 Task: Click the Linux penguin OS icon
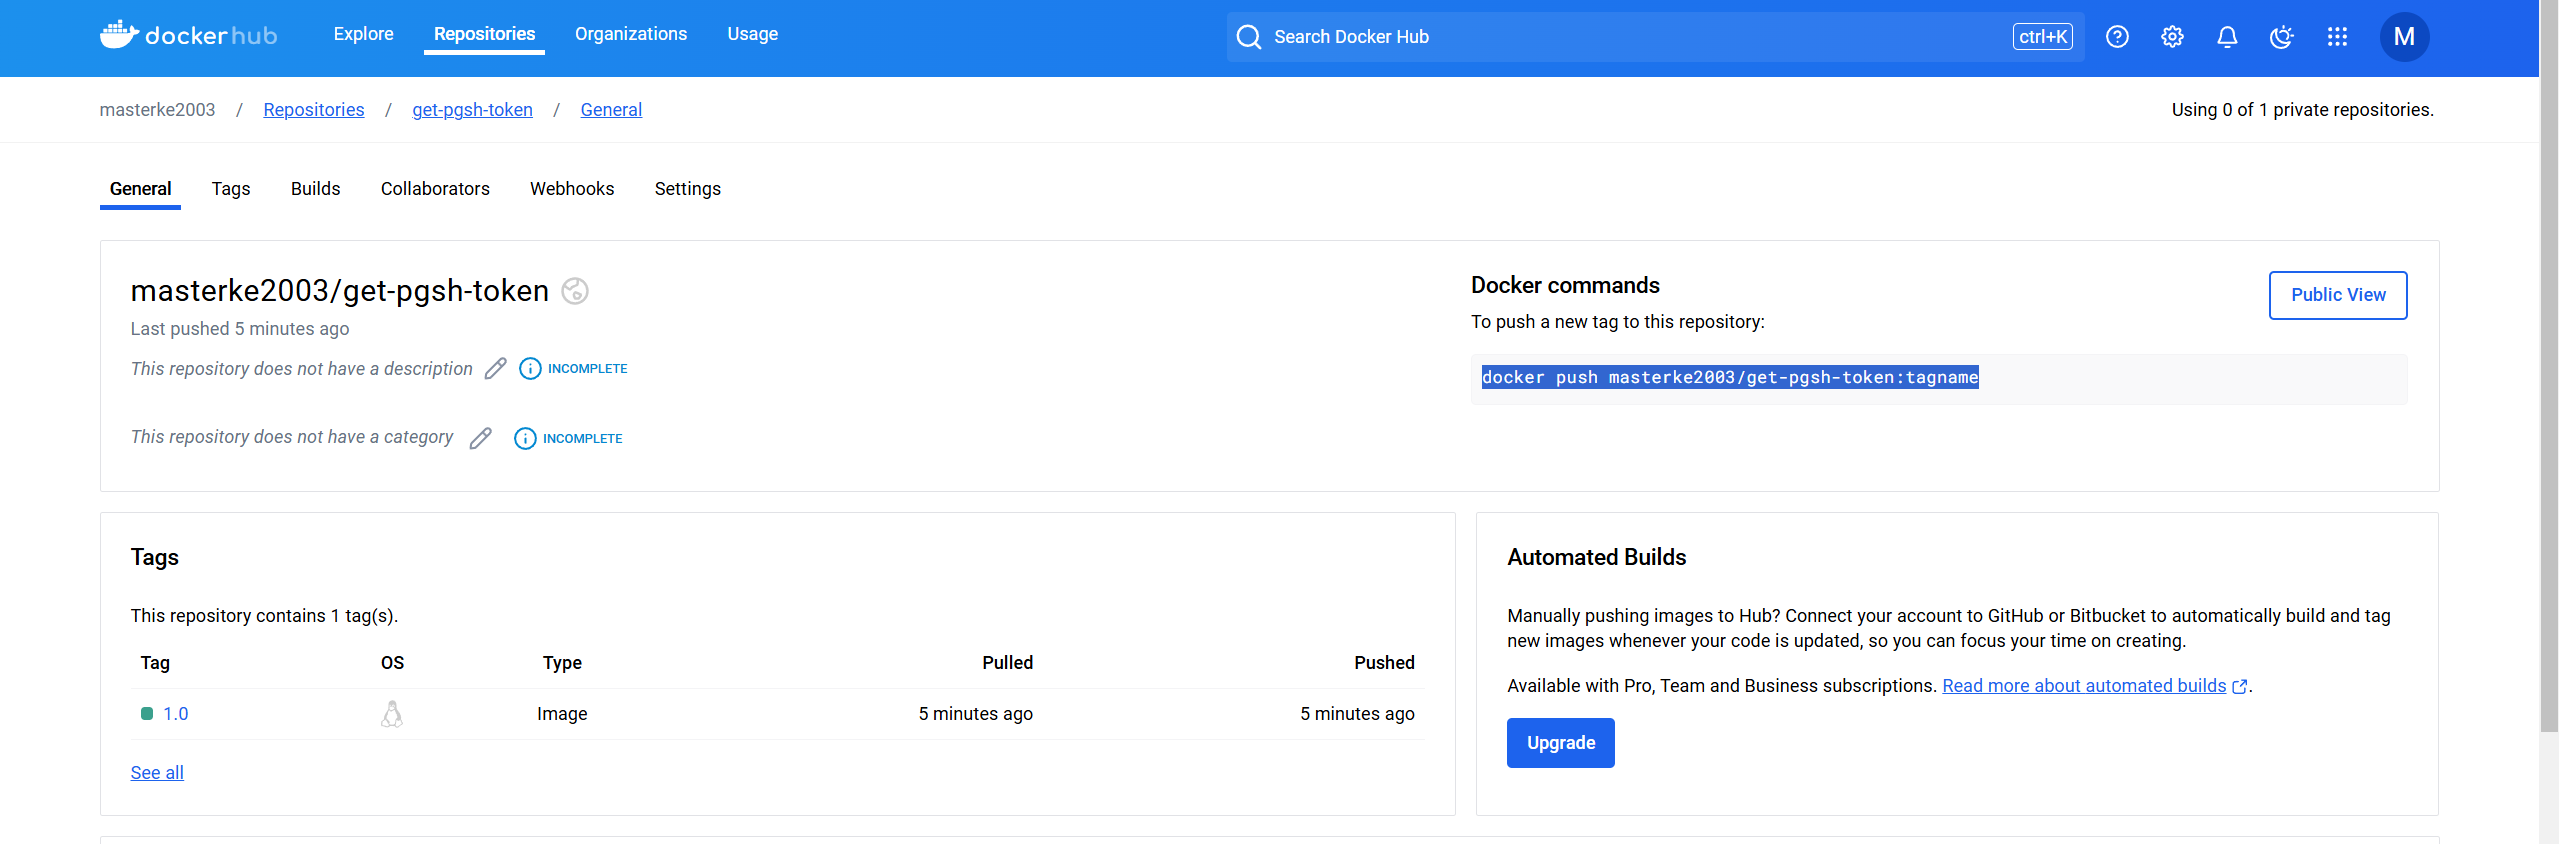tap(392, 714)
